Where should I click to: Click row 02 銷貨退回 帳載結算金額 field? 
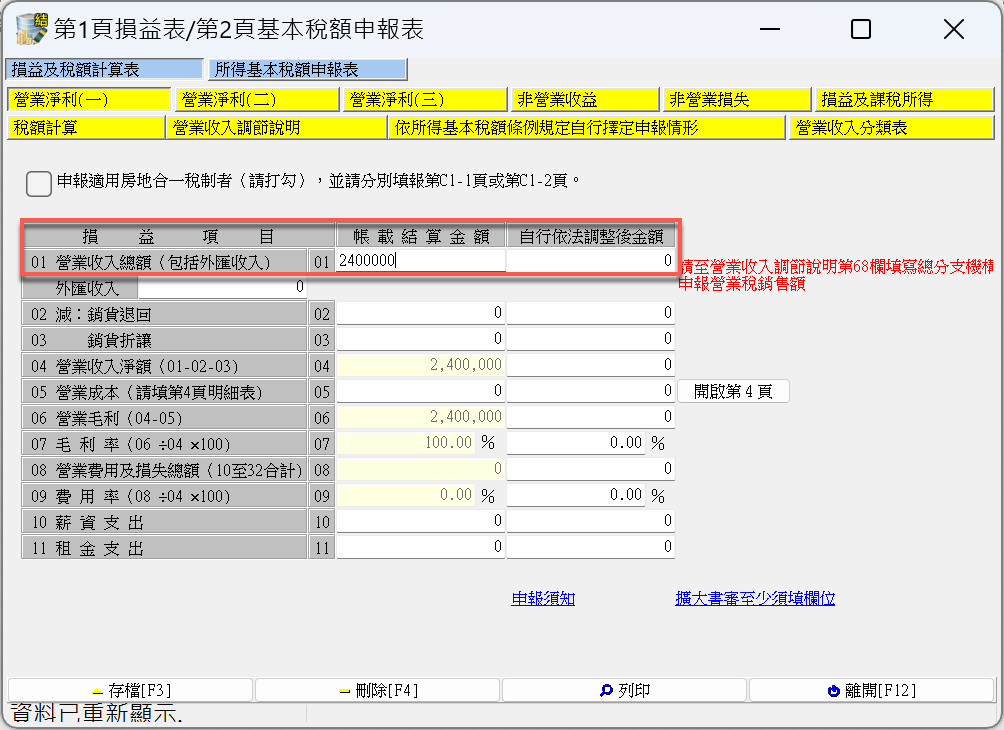421,313
